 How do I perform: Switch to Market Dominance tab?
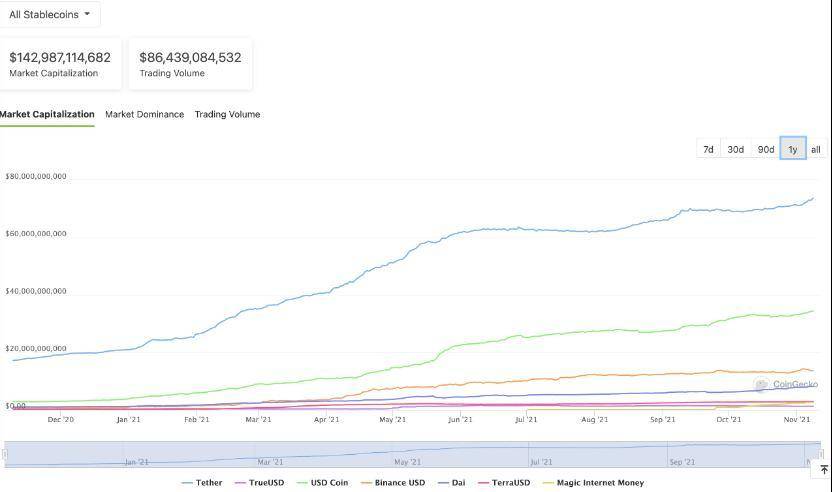tap(144, 114)
